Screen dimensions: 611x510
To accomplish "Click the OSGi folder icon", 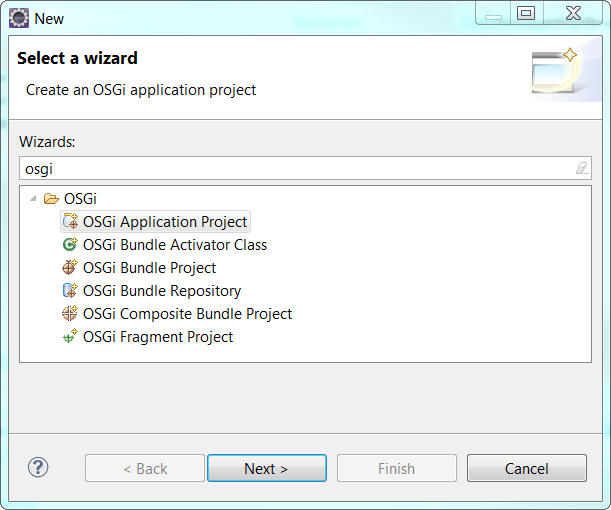I will (x=51, y=199).
